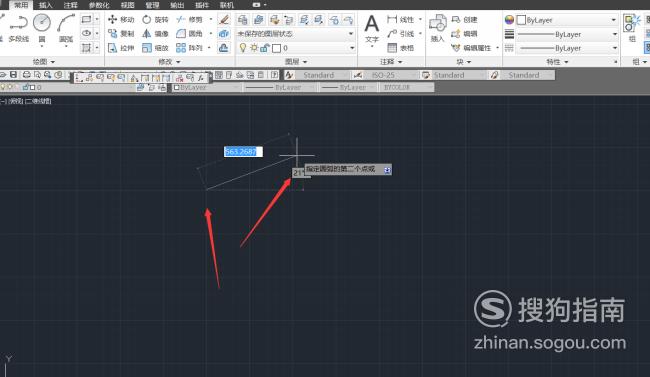Screen dimensions: 650x377
Task: Switch to the Home (常用) ribbon tab
Action: click(21, 5)
